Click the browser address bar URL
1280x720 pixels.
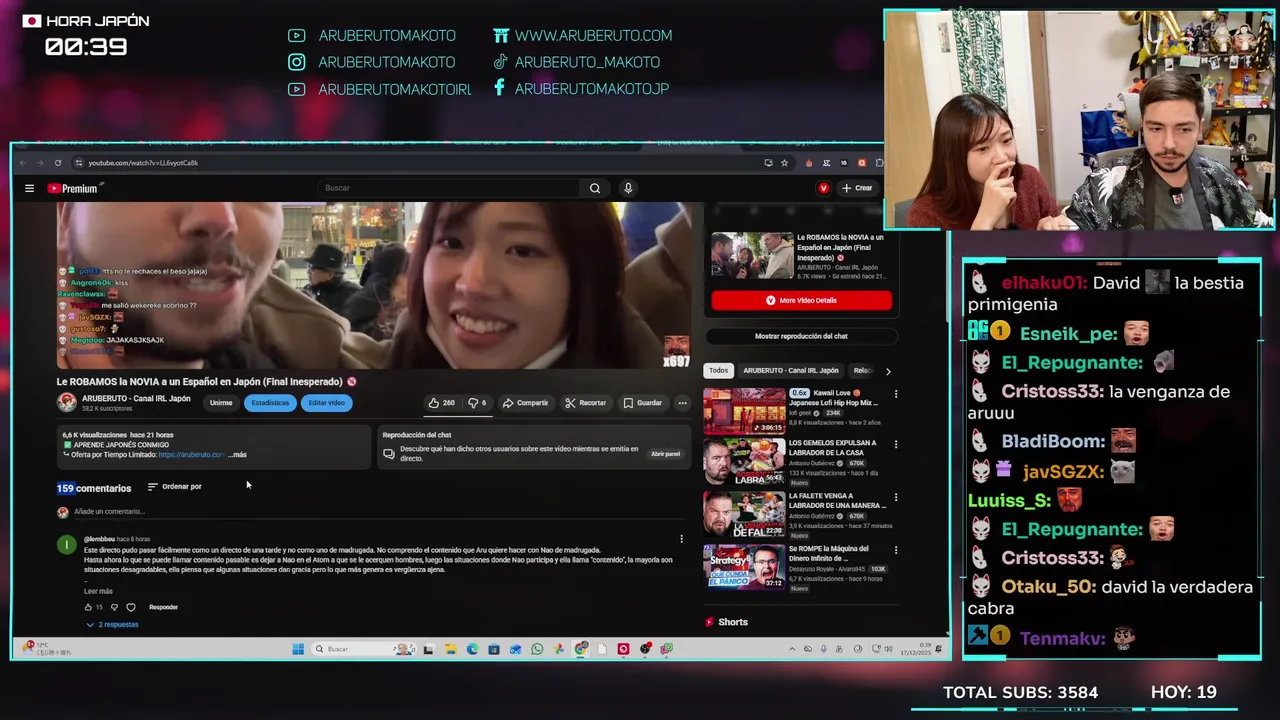(143, 163)
